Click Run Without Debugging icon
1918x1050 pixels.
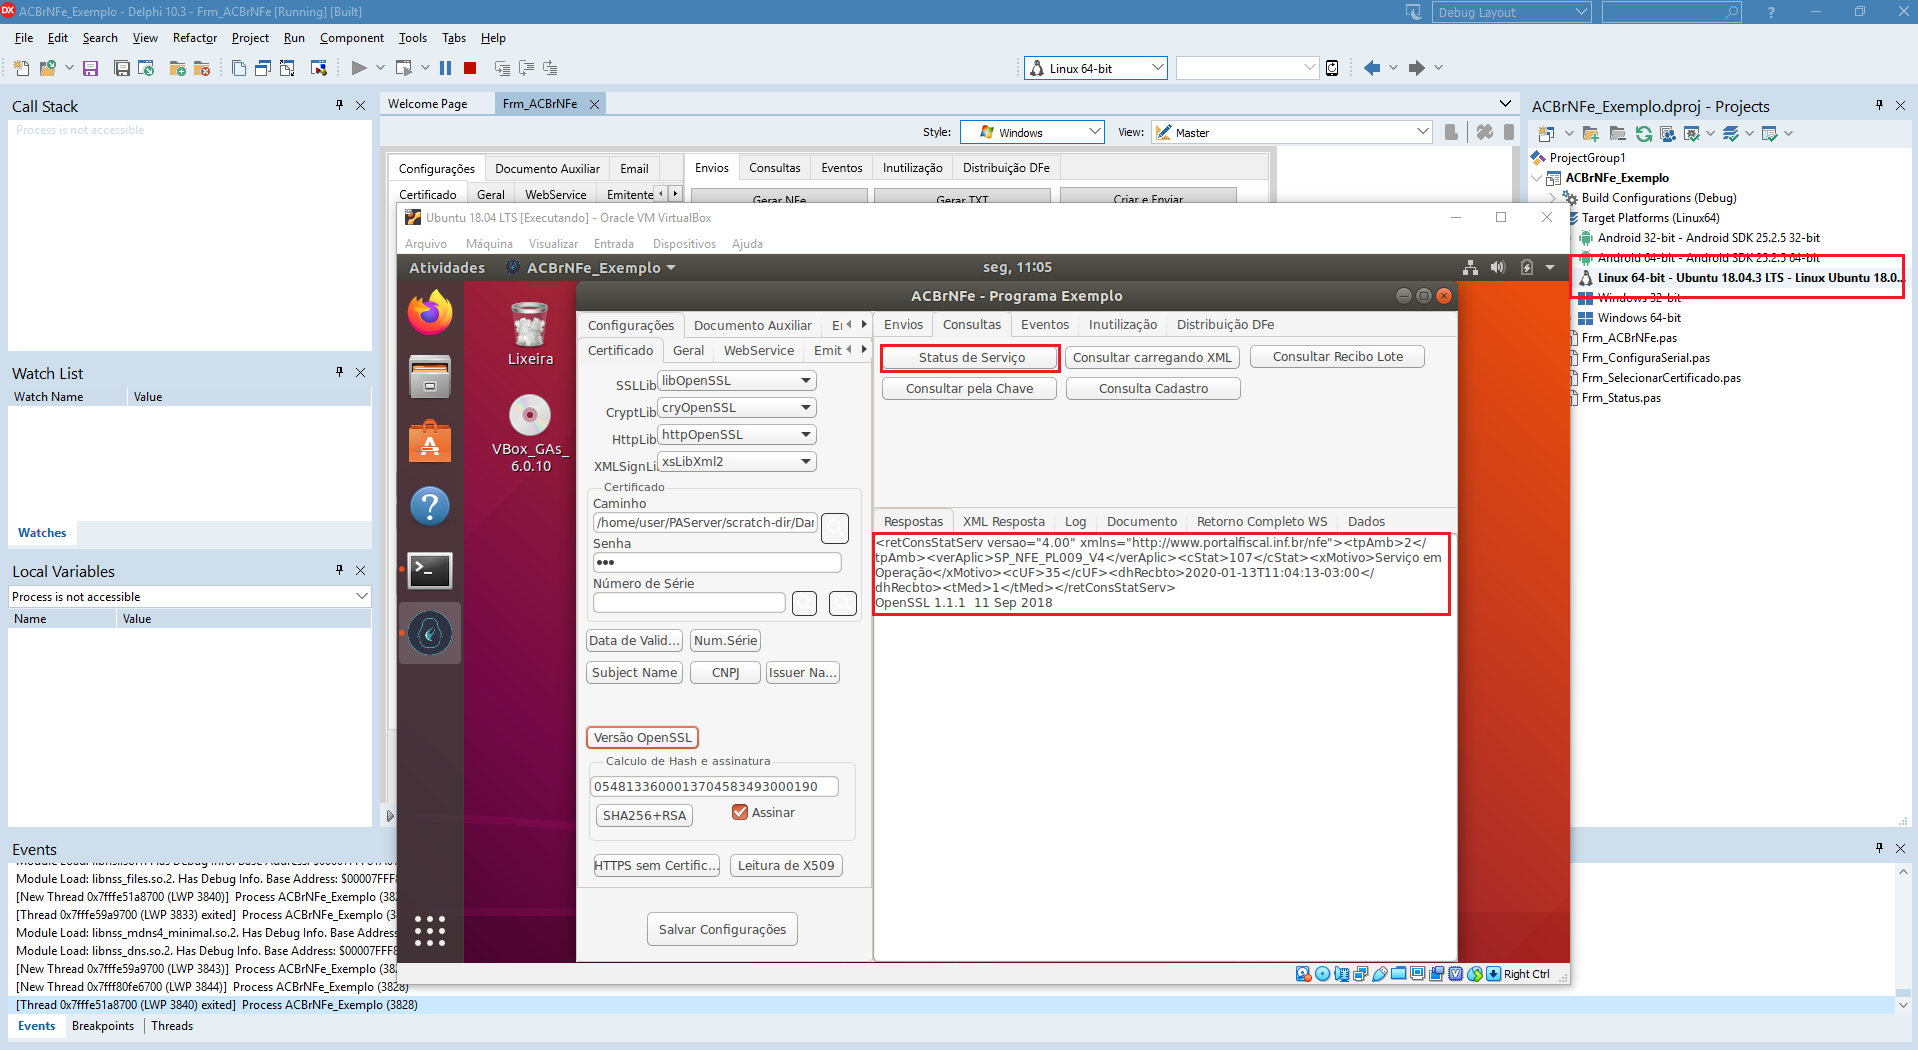point(404,68)
